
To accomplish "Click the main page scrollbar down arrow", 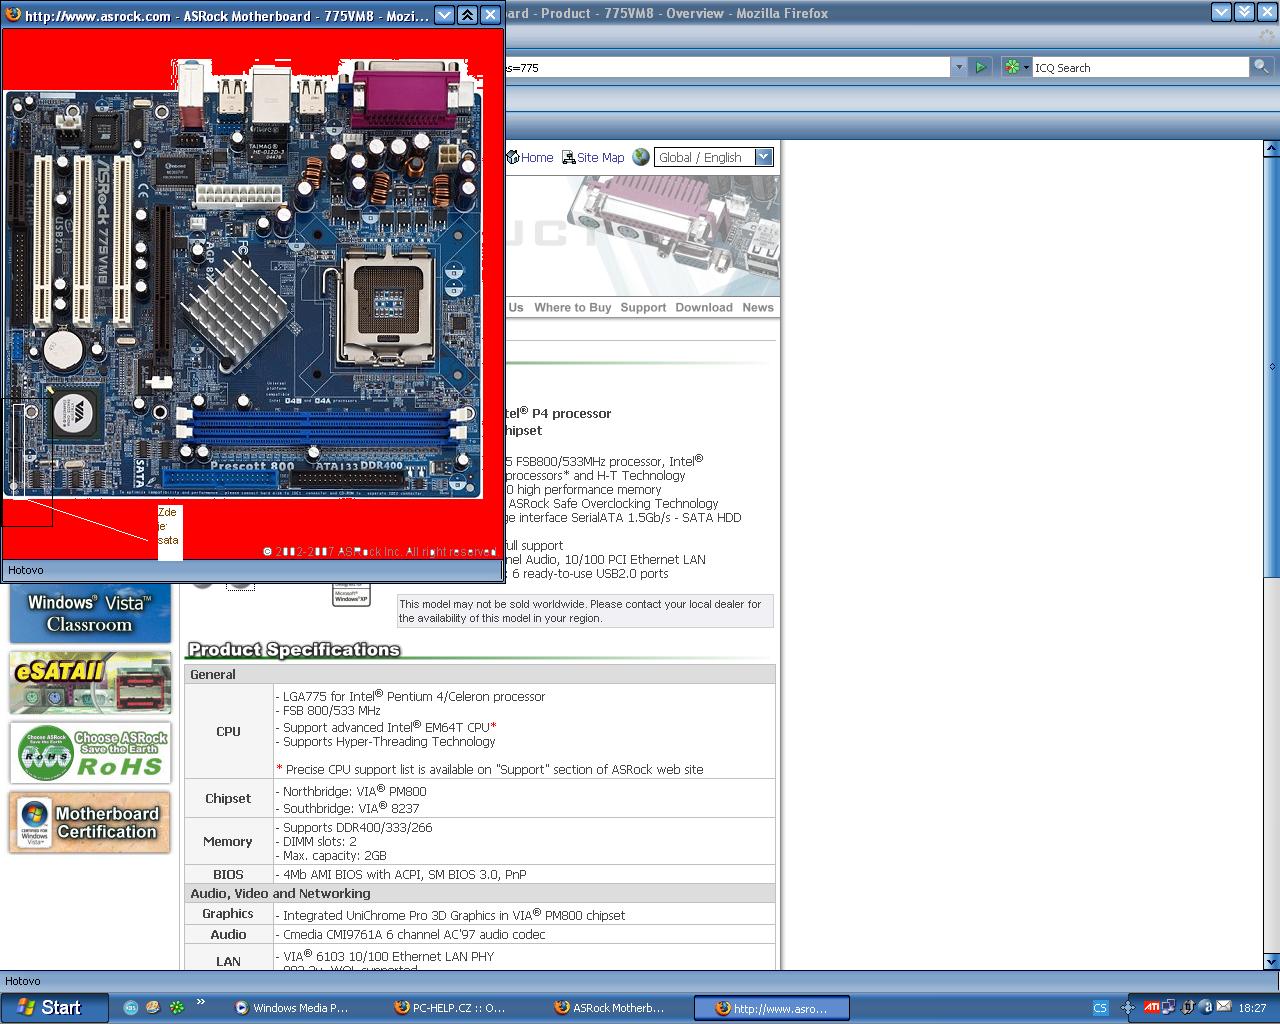I will pos(1272,961).
